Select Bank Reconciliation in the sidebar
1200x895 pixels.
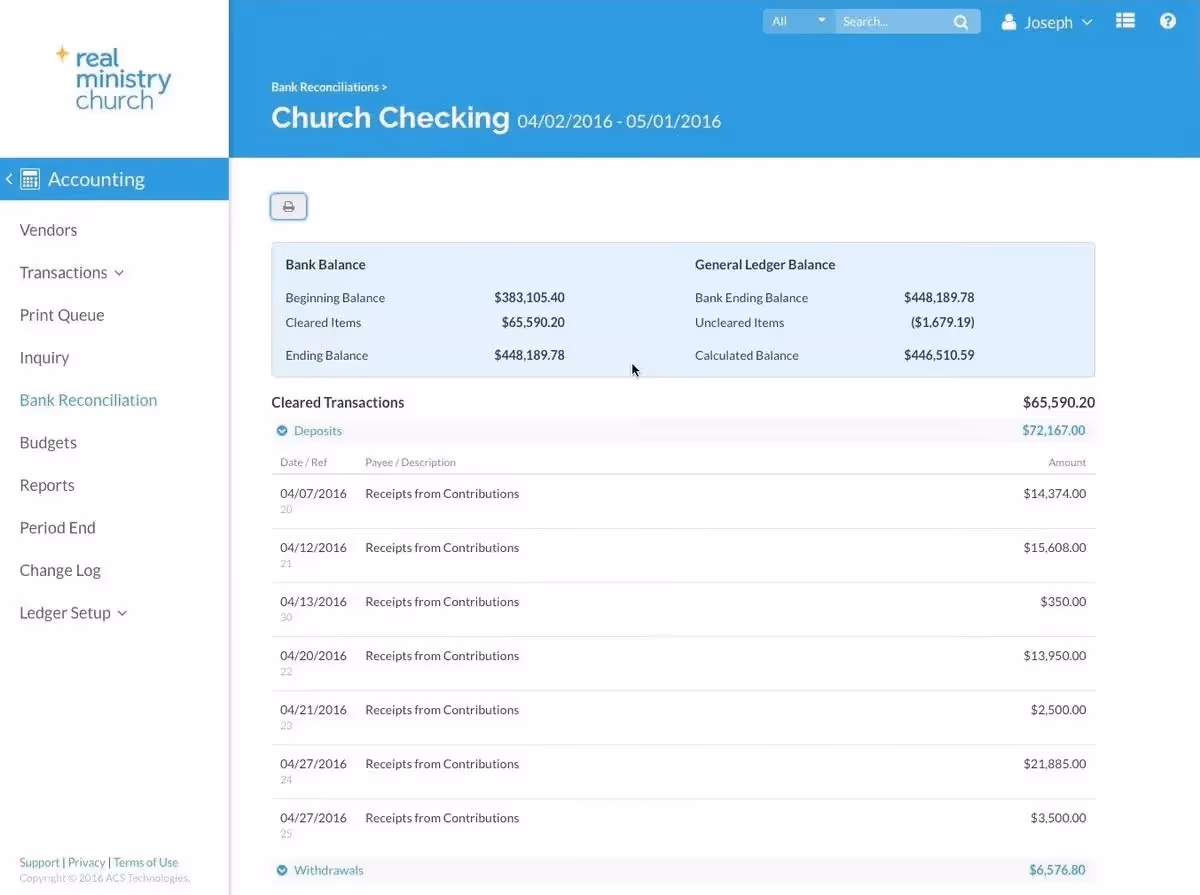point(88,399)
